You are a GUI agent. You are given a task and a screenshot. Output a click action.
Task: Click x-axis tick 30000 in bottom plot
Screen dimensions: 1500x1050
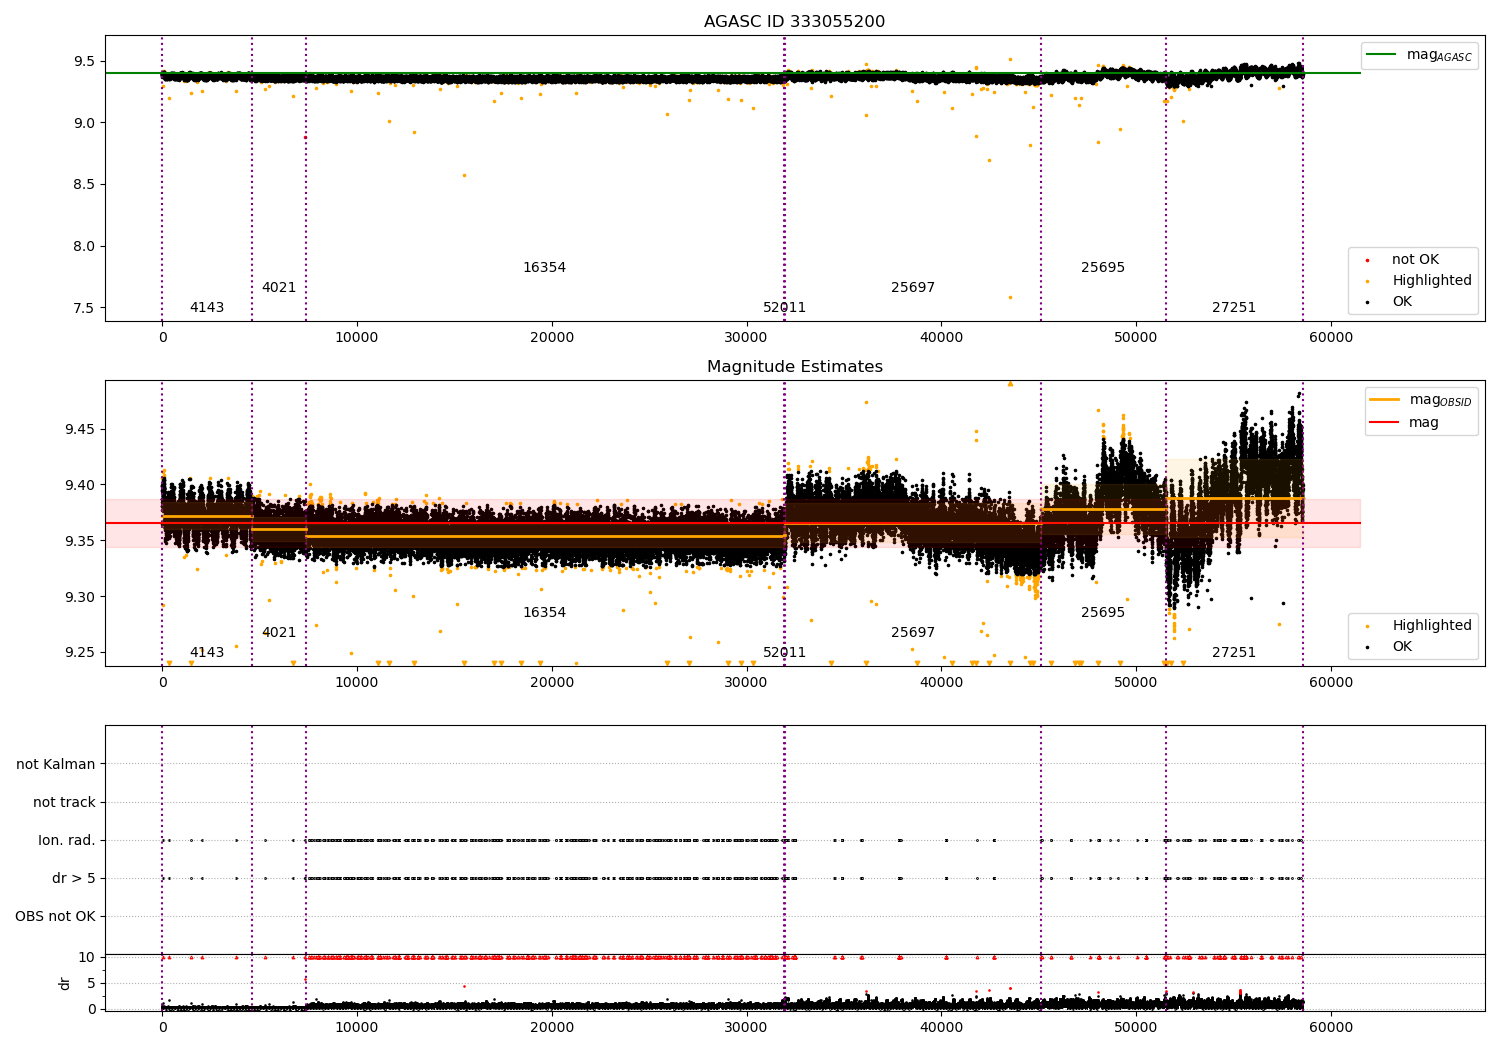[746, 1027]
